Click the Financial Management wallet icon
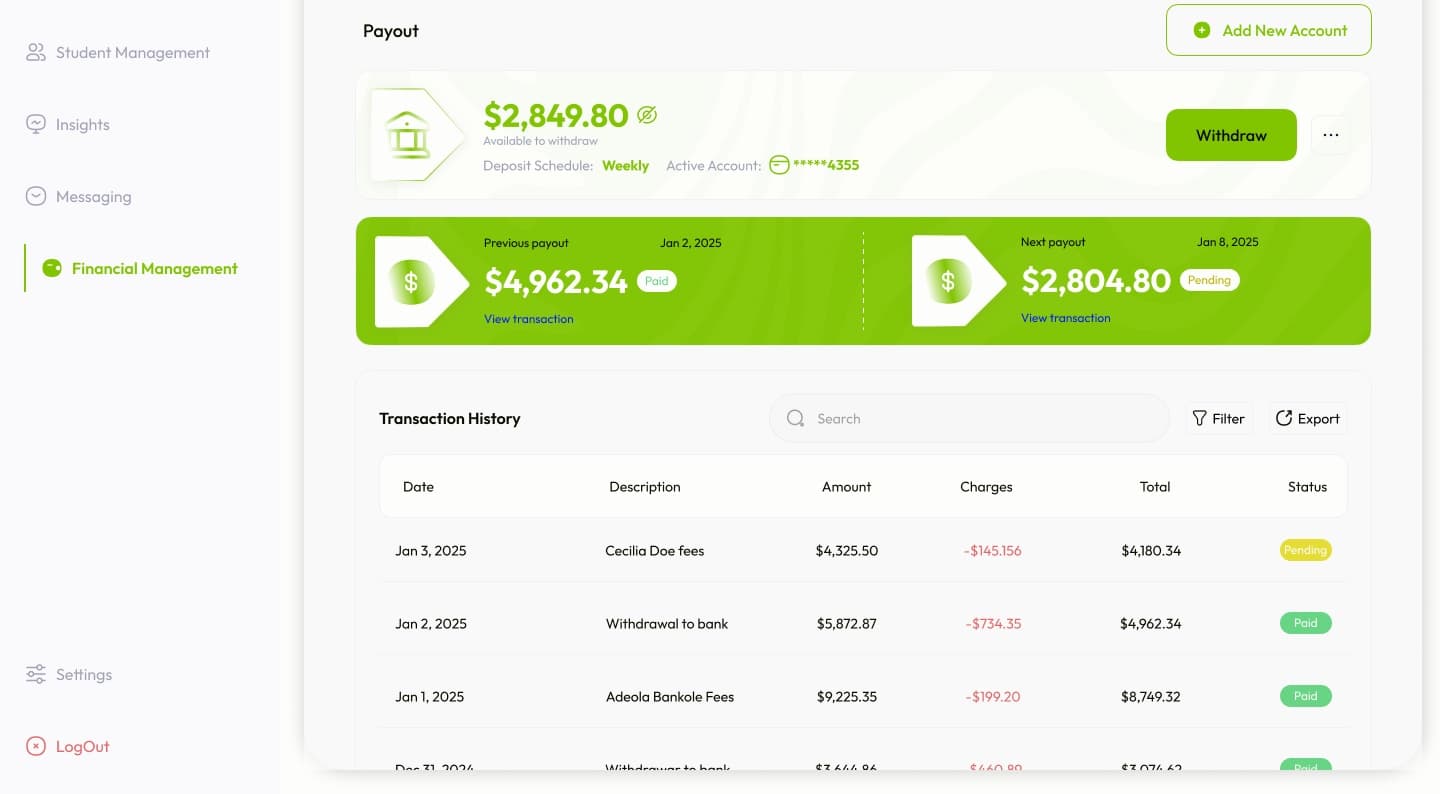The image size is (1440, 794). click(52, 268)
